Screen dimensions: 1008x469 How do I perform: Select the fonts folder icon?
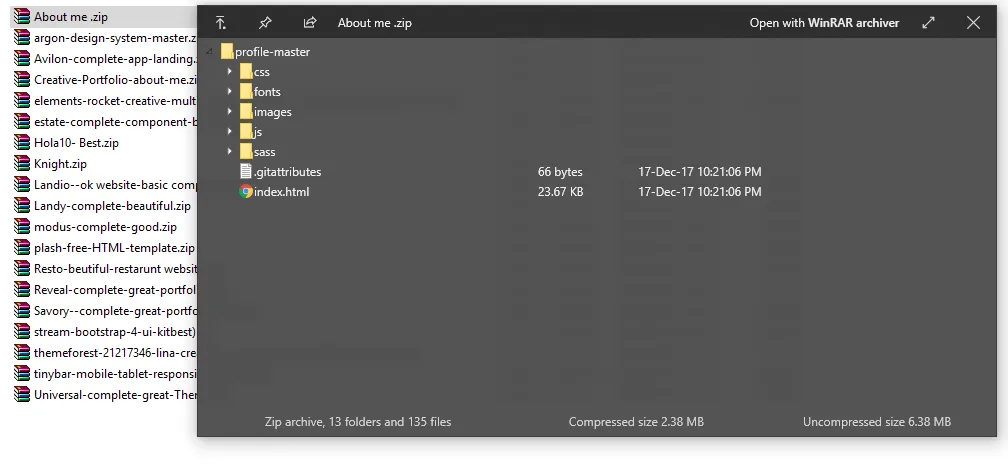click(246, 91)
